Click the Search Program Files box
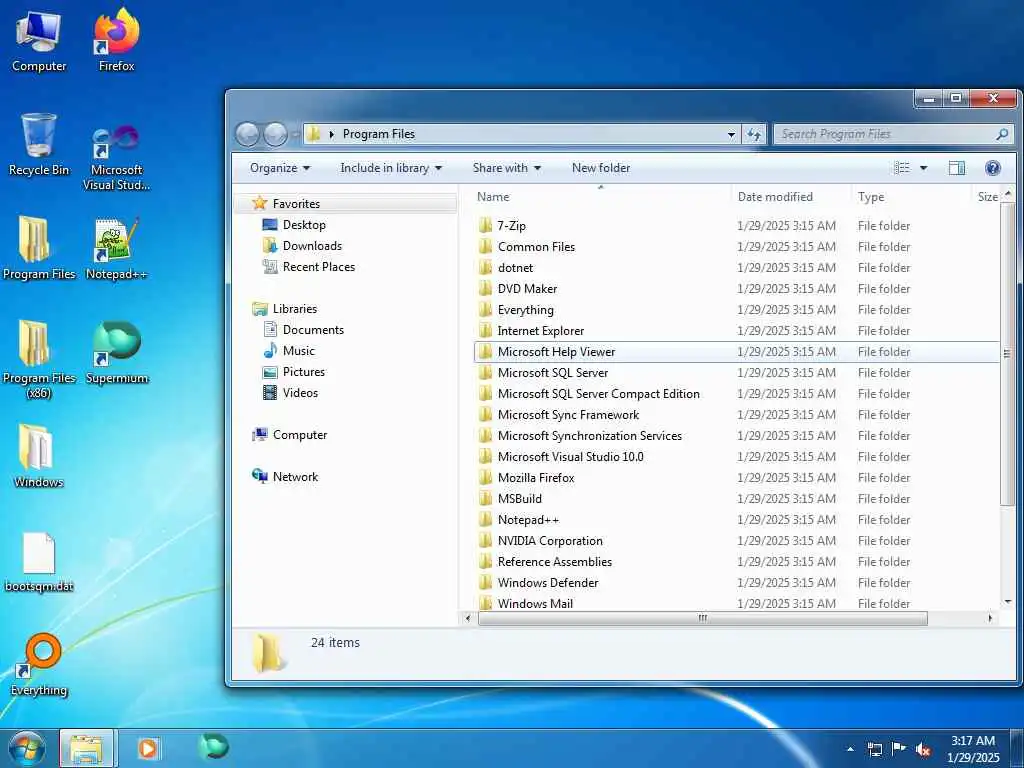 [893, 134]
